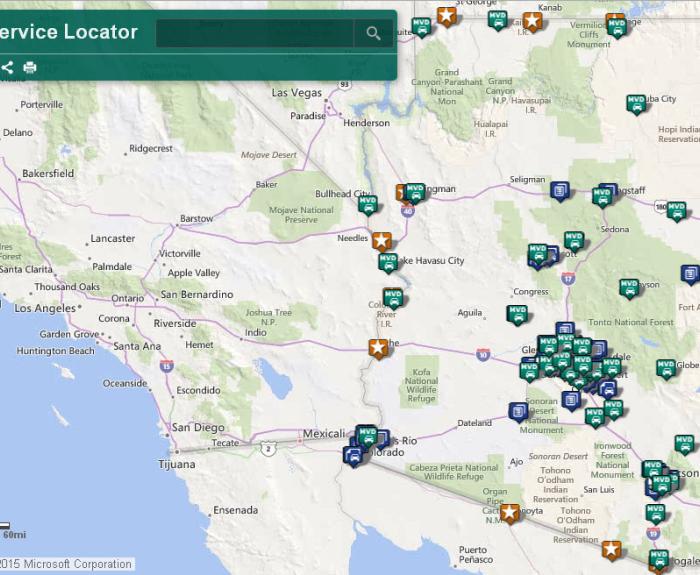Click the share icon
The width and height of the screenshot is (700, 575).
(x=6, y=67)
